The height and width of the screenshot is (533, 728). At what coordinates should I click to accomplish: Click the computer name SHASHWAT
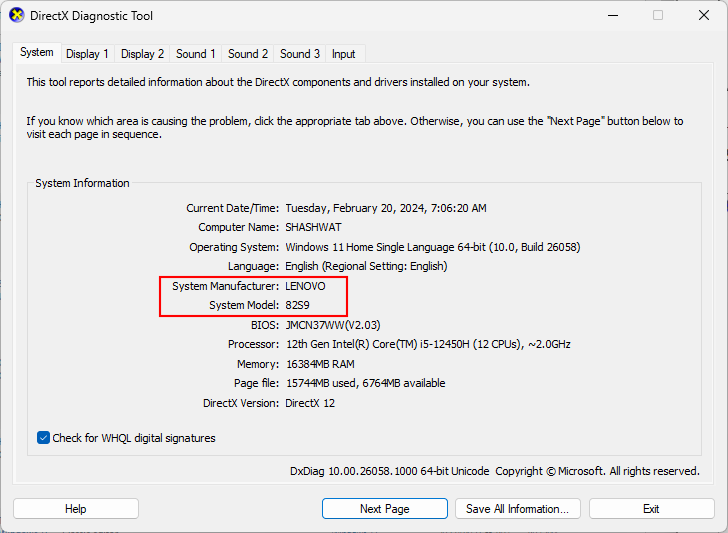click(x=313, y=227)
